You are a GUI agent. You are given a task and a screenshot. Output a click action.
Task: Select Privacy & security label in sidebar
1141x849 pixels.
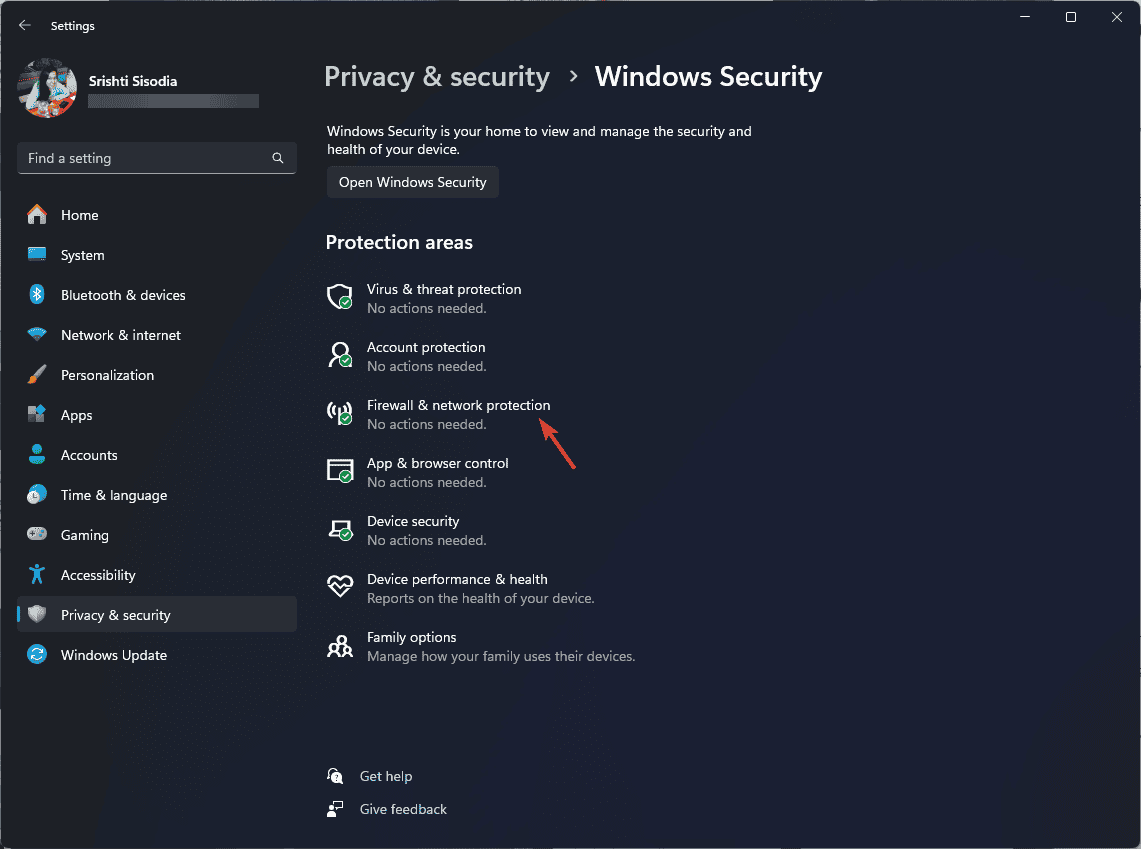point(116,615)
